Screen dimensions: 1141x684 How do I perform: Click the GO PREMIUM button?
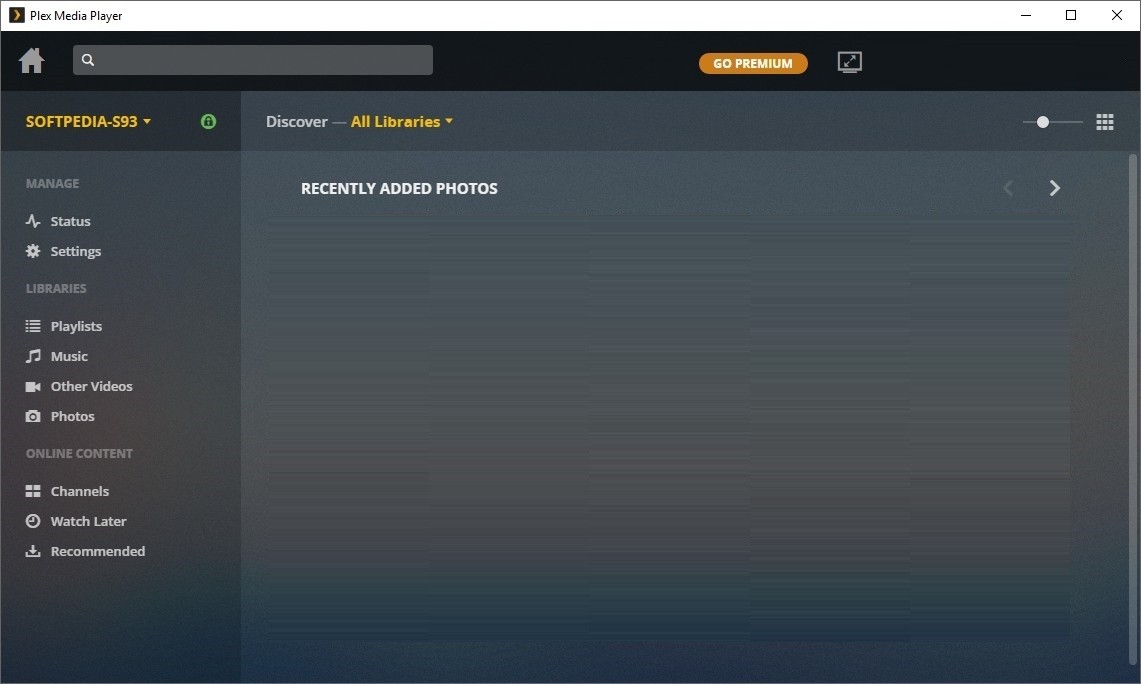pyautogui.click(x=753, y=62)
